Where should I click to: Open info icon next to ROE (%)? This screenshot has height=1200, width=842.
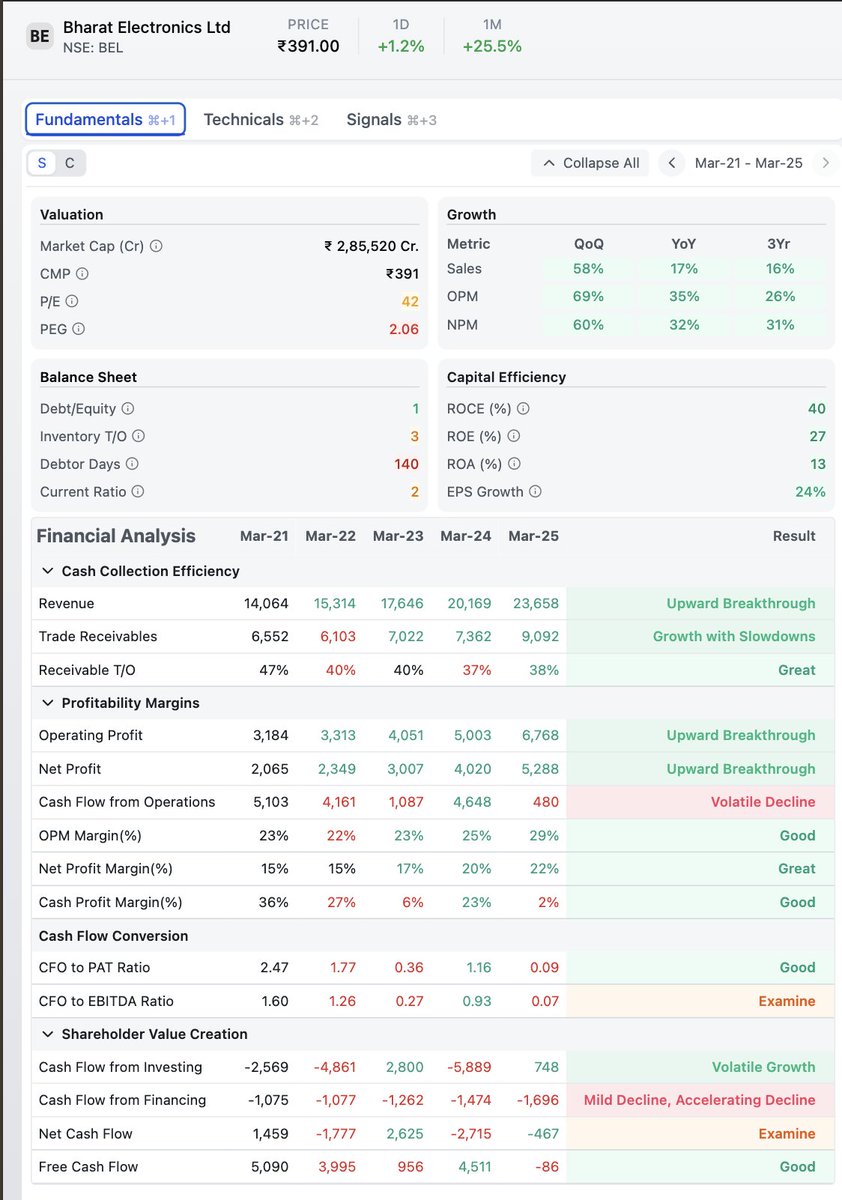513,436
